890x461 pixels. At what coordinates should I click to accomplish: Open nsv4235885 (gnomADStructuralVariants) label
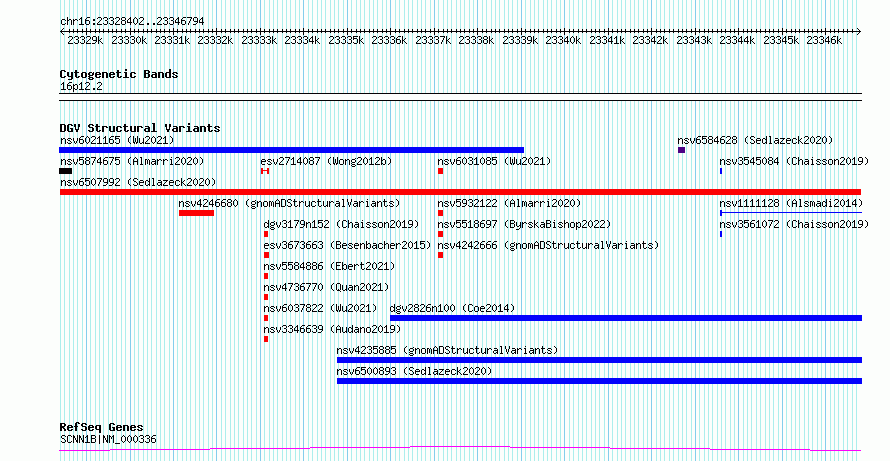click(x=447, y=350)
